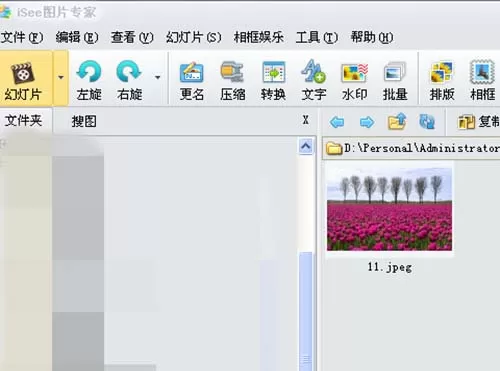This screenshot has width=500, height=371.
Task: Go up one folder level
Action: tap(397, 121)
